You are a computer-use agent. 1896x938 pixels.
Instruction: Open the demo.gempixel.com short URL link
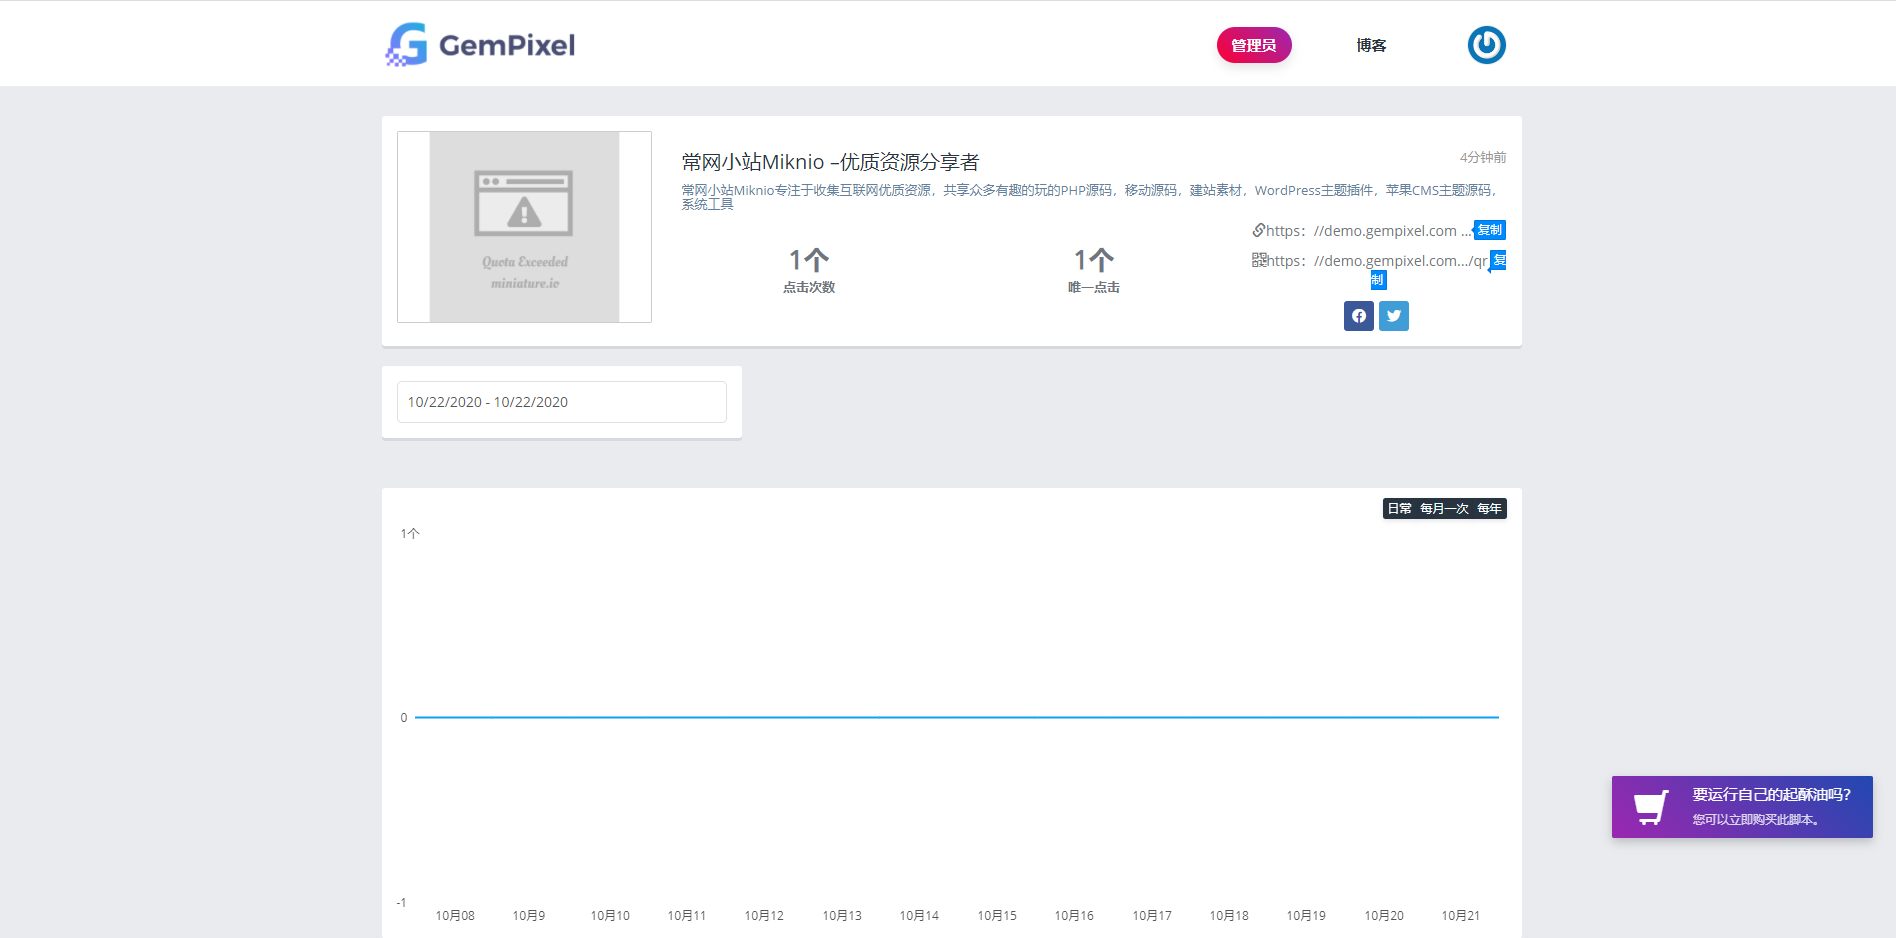[1368, 231]
